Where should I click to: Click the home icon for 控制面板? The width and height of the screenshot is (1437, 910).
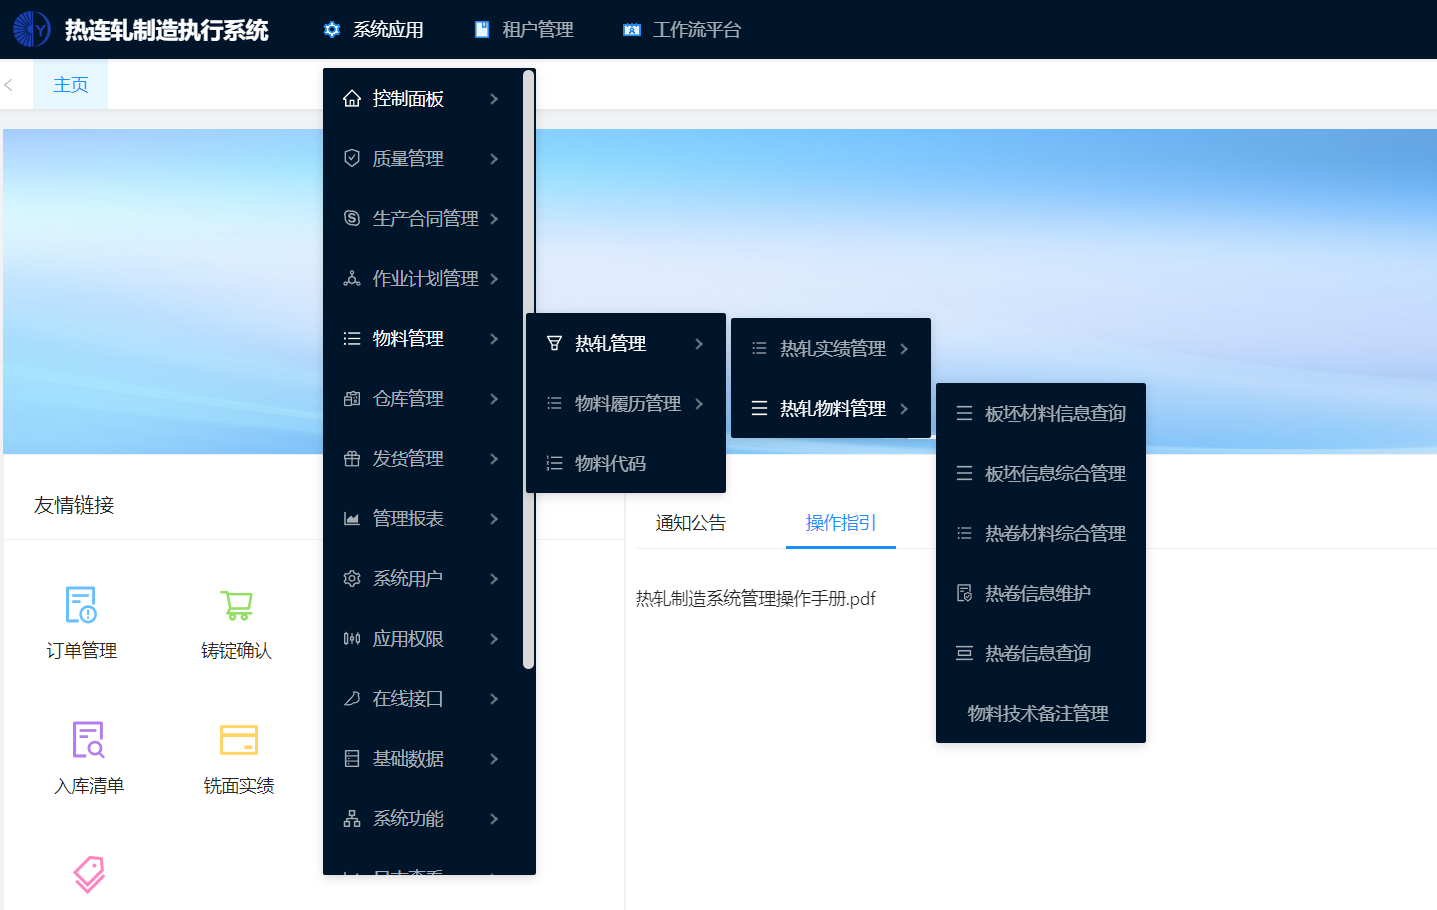coord(352,99)
